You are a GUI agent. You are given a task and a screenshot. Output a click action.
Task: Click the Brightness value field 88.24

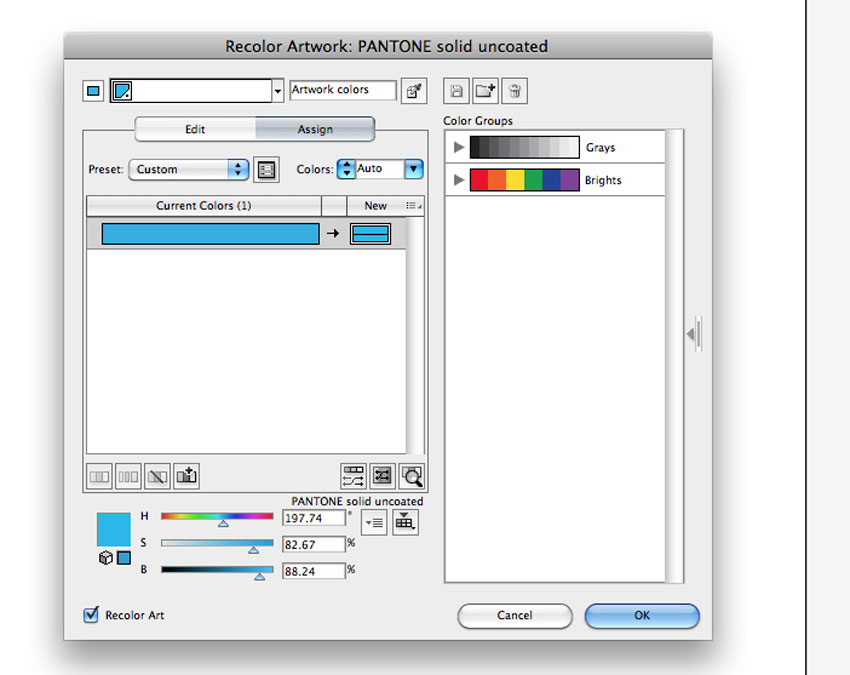(314, 571)
